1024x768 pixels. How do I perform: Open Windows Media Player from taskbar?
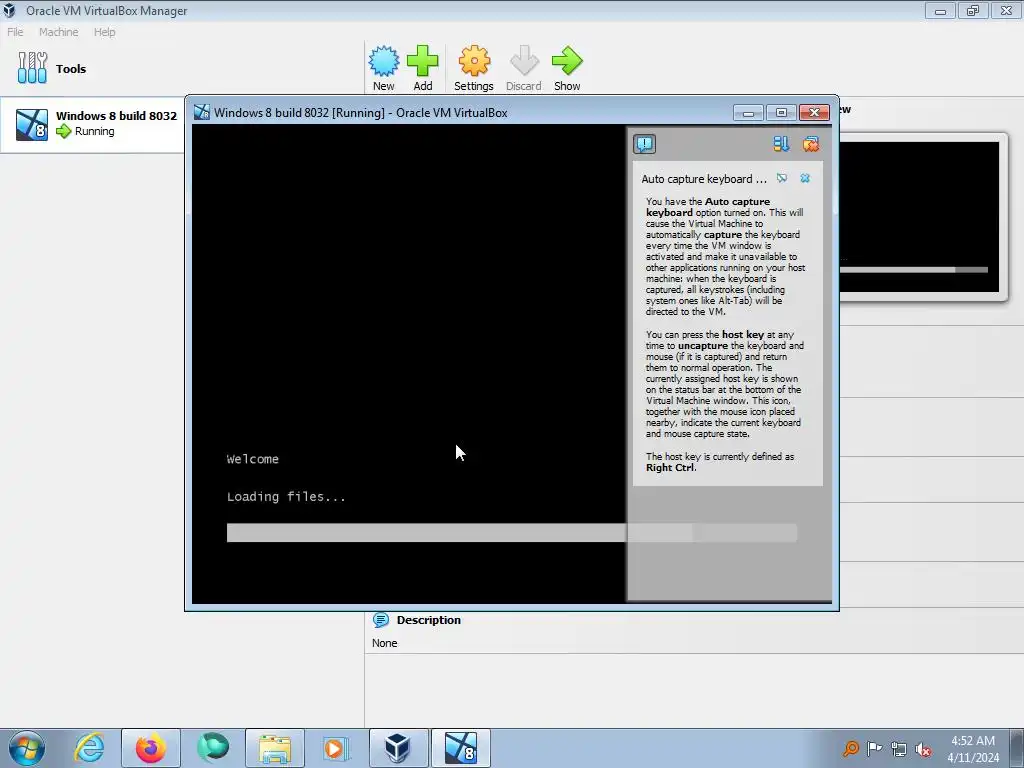pyautogui.click(x=336, y=748)
